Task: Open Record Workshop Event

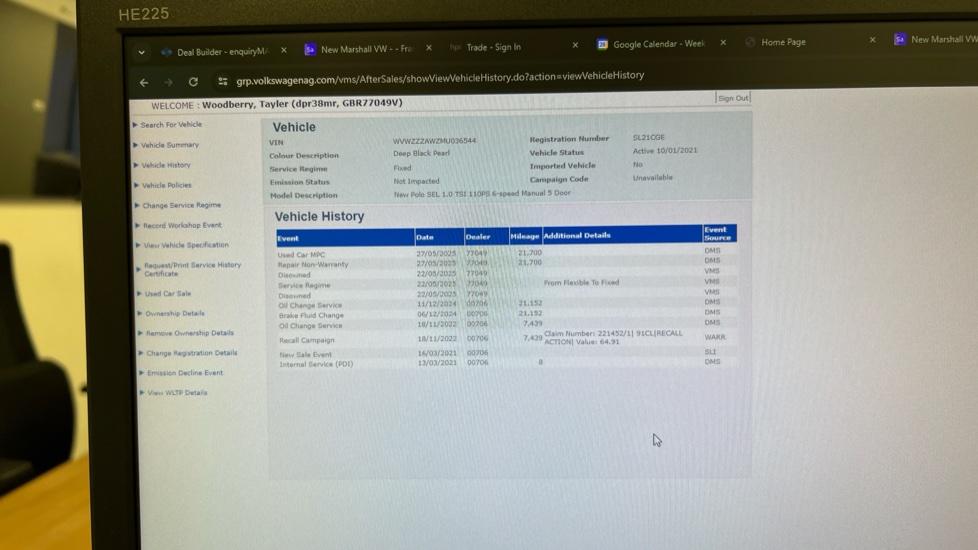Action: (182, 225)
